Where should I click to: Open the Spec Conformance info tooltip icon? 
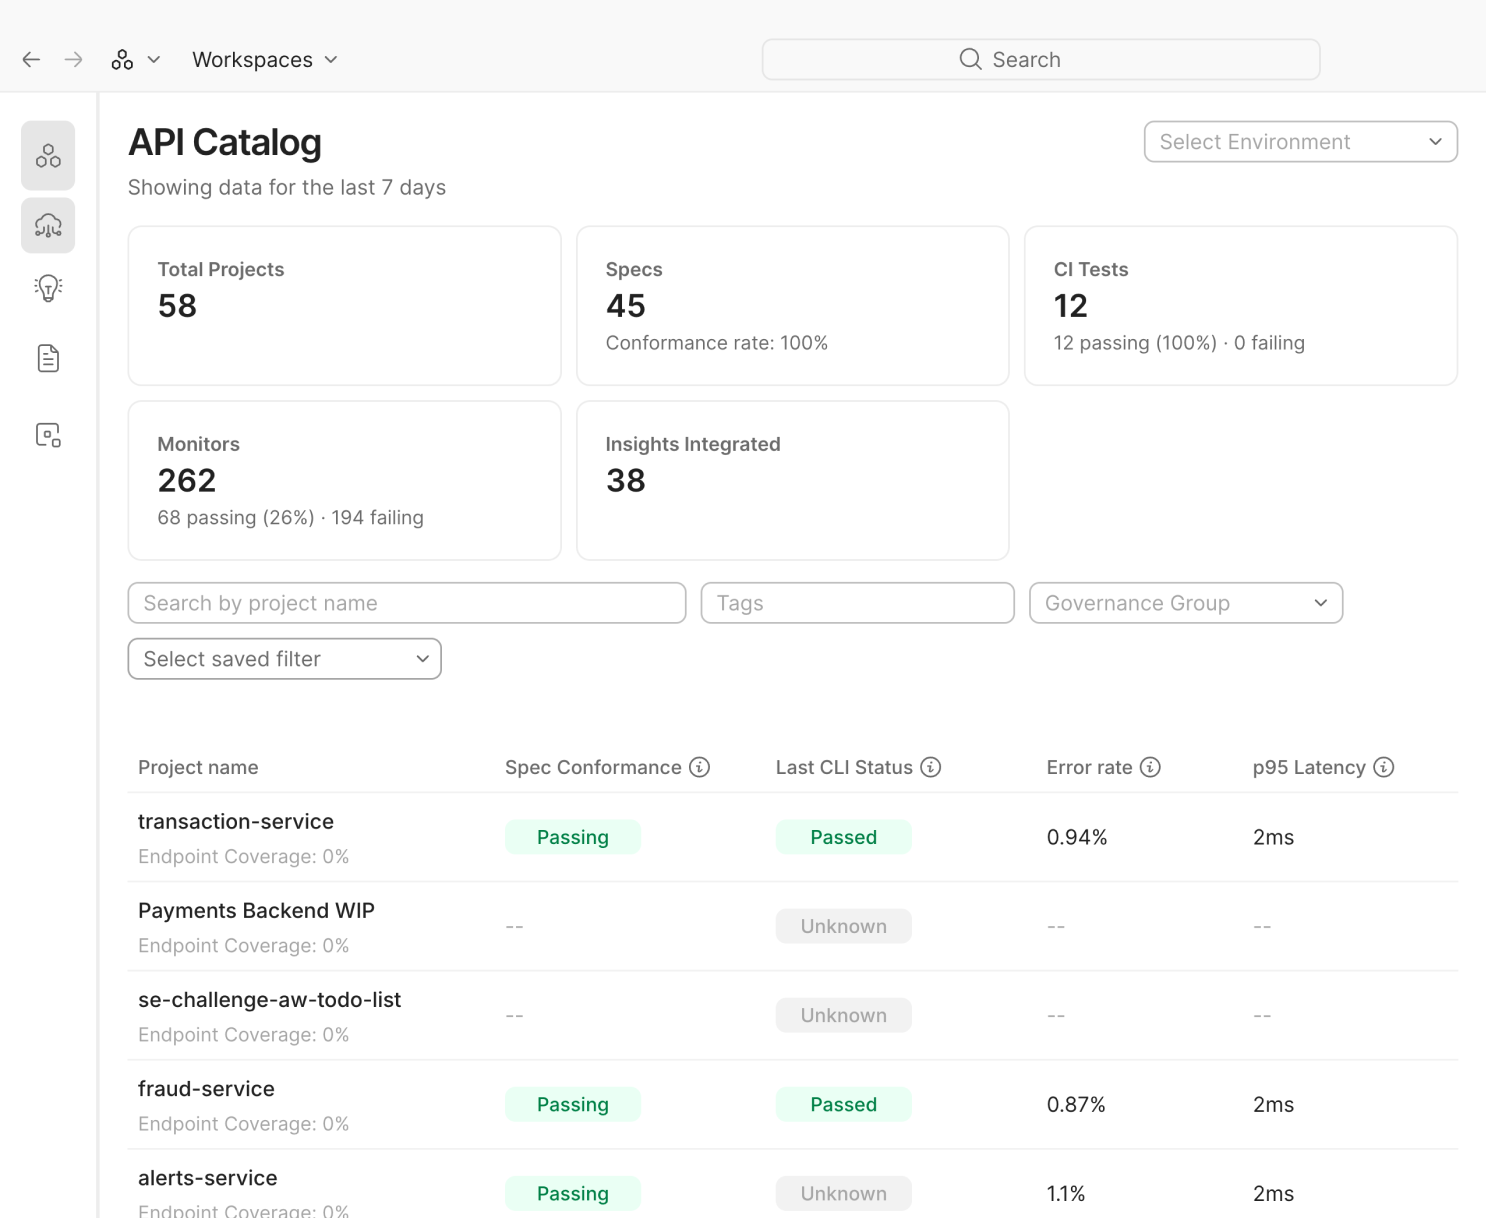698,767
